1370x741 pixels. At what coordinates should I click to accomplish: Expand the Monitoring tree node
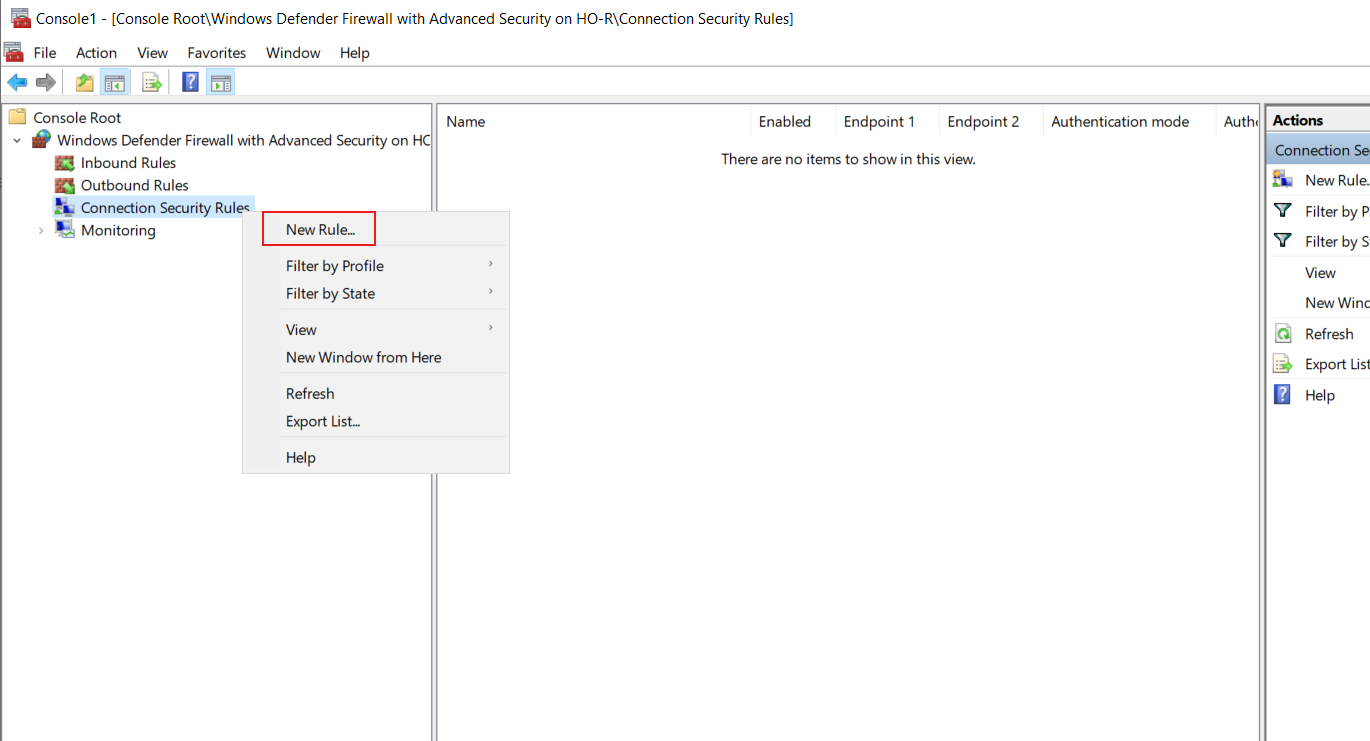(x=41, y=231)
